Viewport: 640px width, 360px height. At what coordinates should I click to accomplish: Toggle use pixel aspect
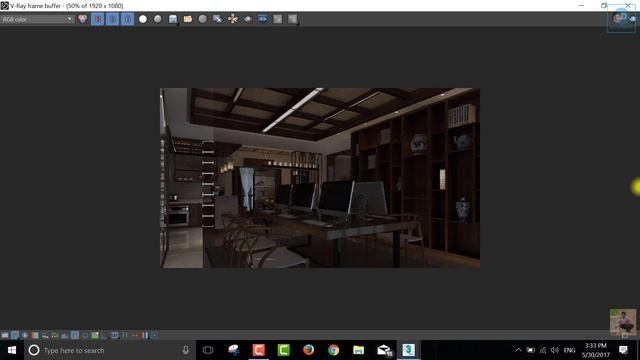(125, 335)
